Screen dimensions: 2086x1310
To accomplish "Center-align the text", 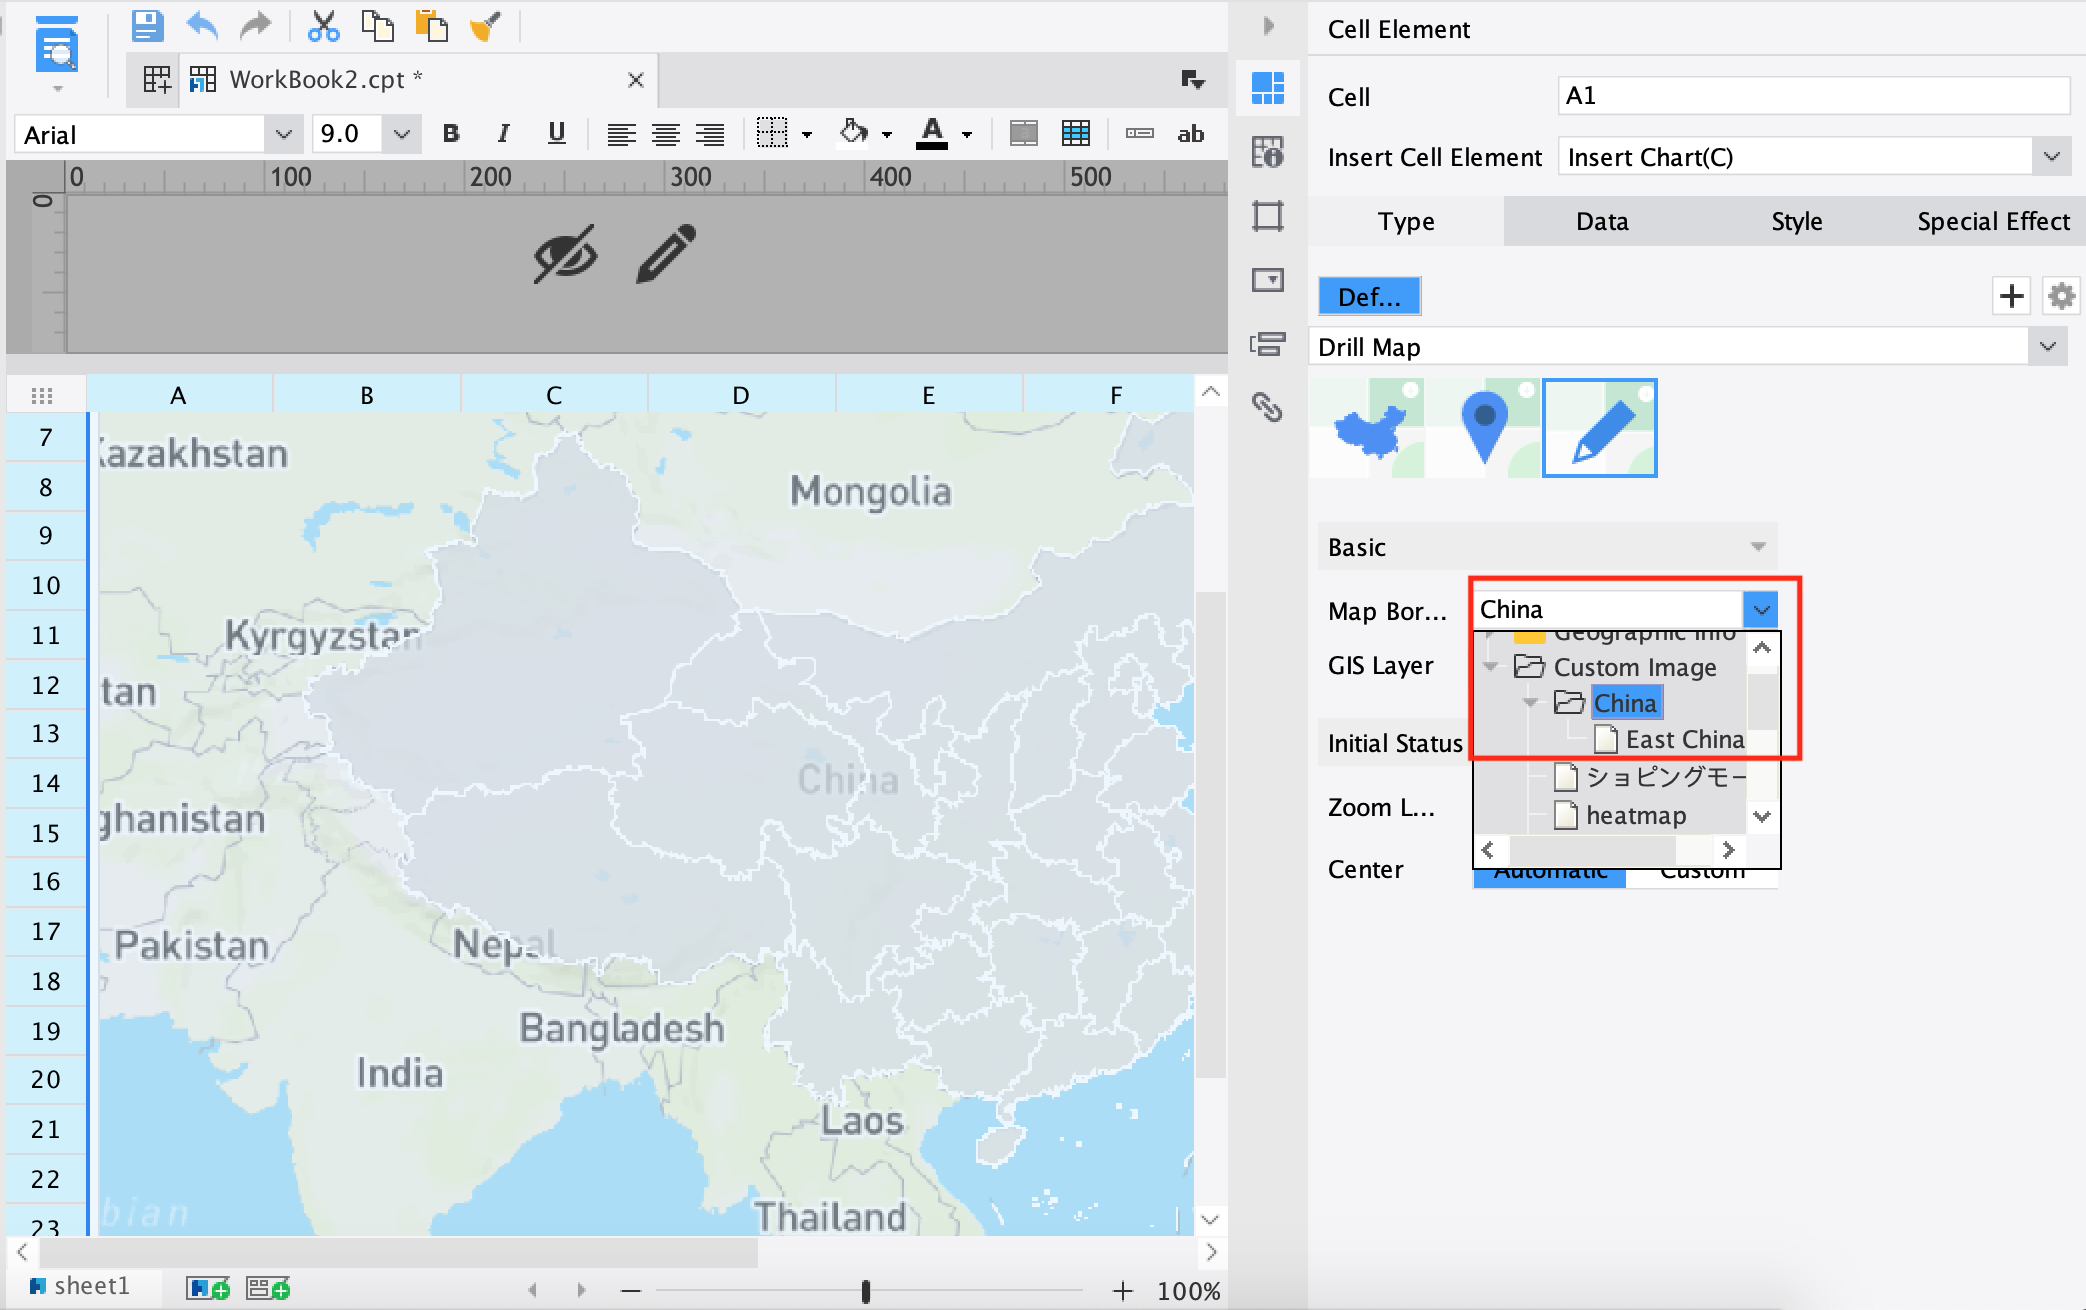I will 665,133.
